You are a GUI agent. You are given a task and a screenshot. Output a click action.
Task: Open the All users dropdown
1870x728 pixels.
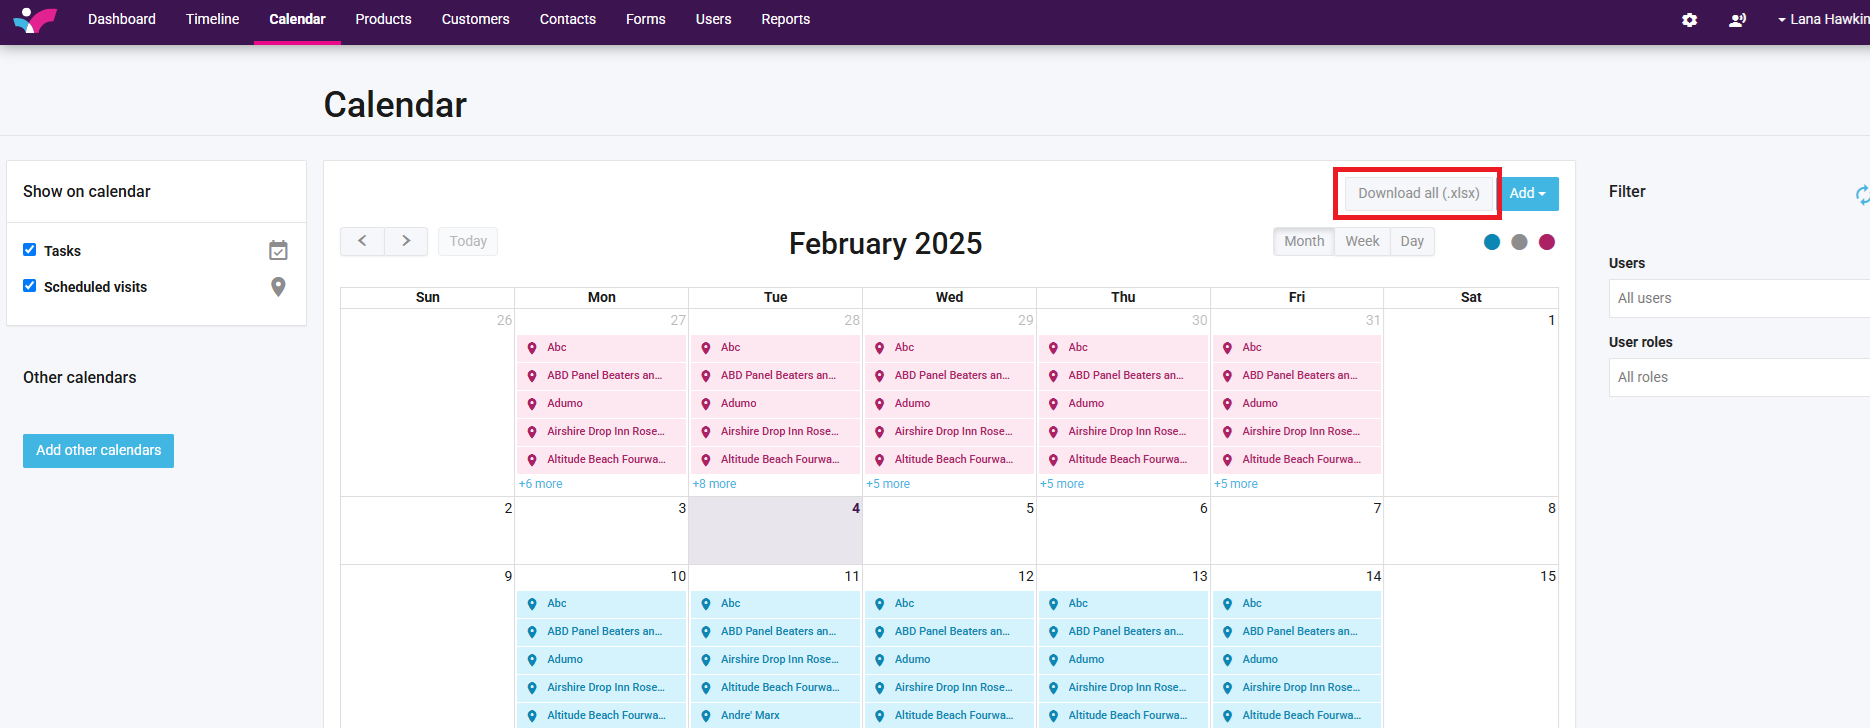(1740, 298)
